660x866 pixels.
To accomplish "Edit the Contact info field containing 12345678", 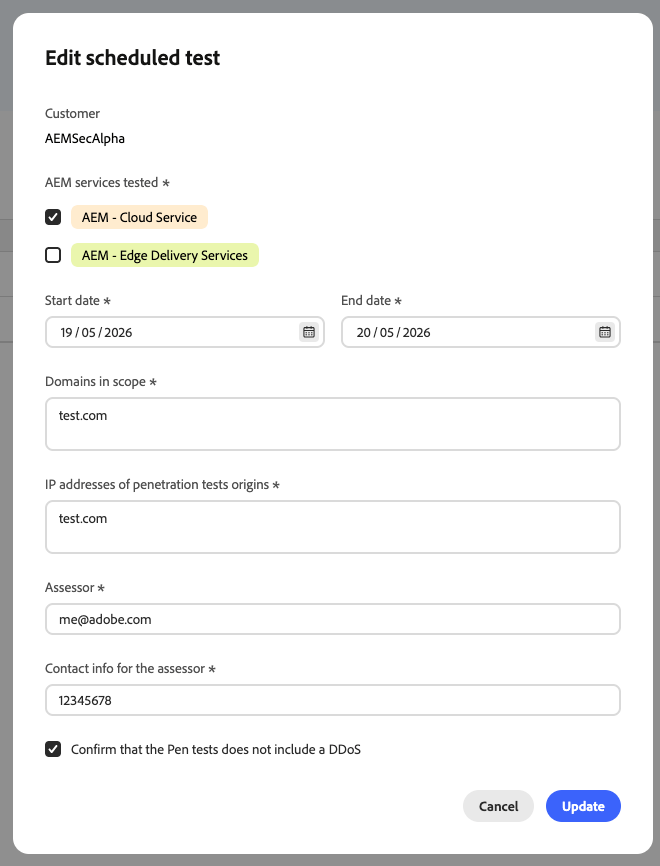I will pyautogui.click(x=332, y=700).
